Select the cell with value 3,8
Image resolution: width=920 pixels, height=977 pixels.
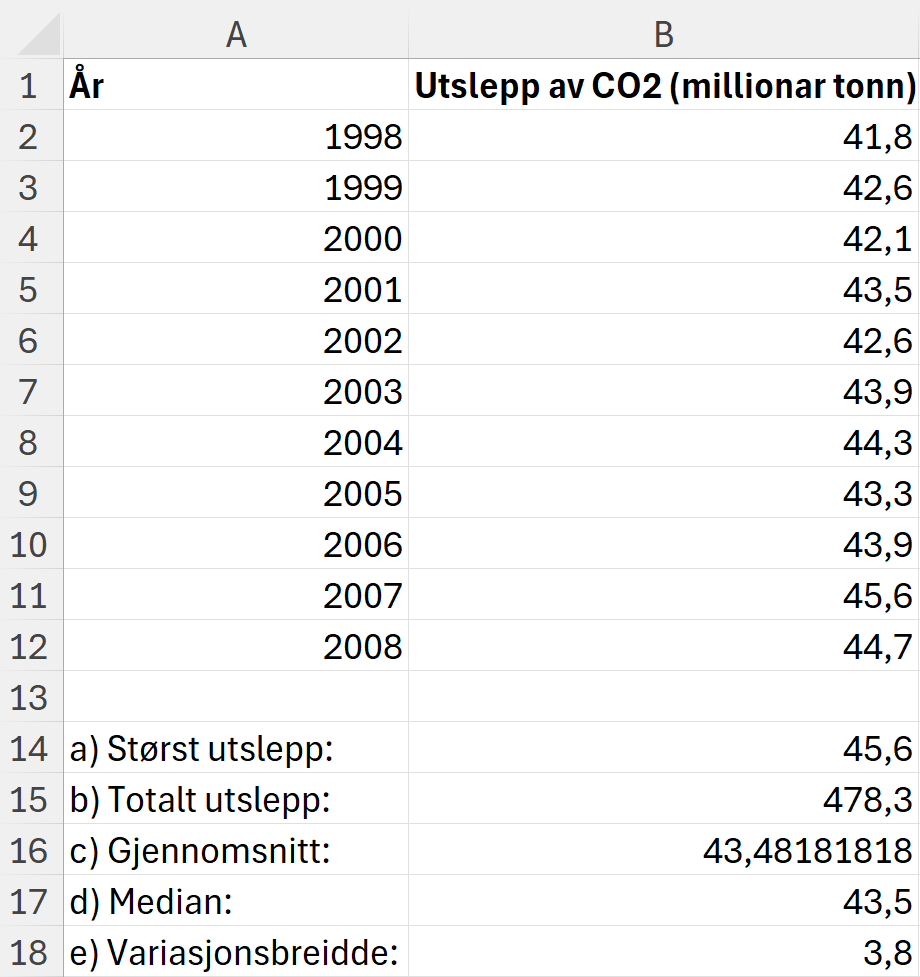coord(663,952)
